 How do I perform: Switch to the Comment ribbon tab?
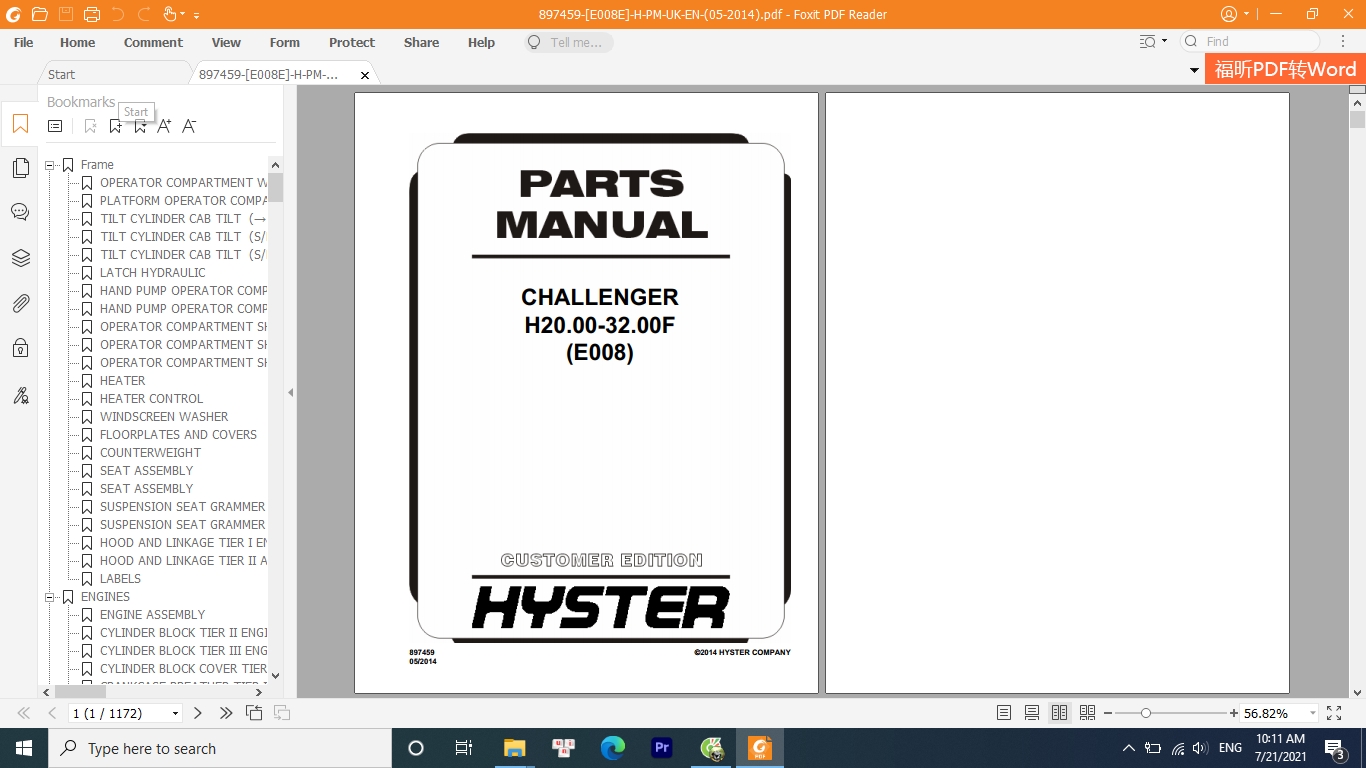point(153,42)
